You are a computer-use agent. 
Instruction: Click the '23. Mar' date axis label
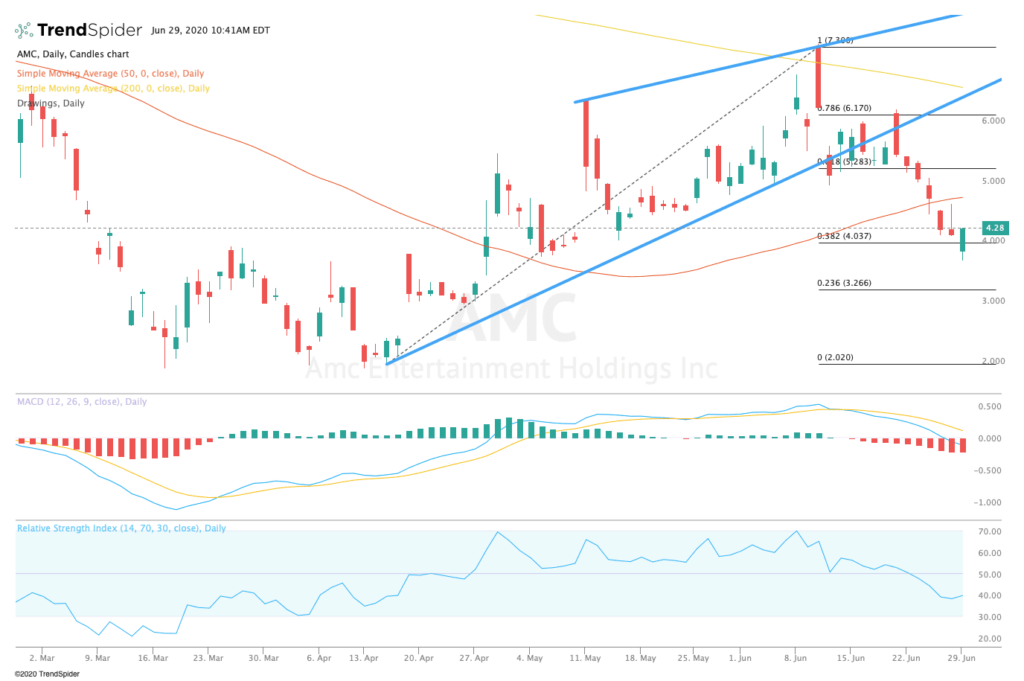click(208, 658)
